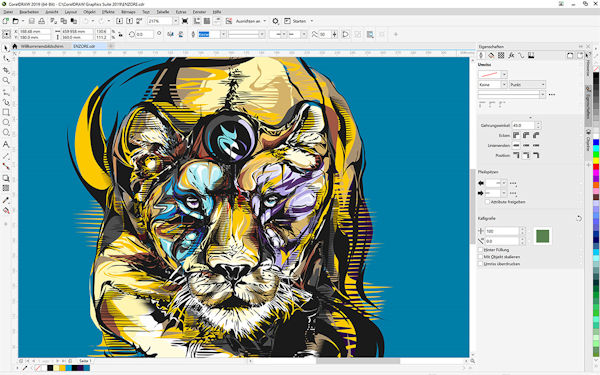The image size is (600, 375).
Task: Open the options gear icon
Action: pos(275,21)
